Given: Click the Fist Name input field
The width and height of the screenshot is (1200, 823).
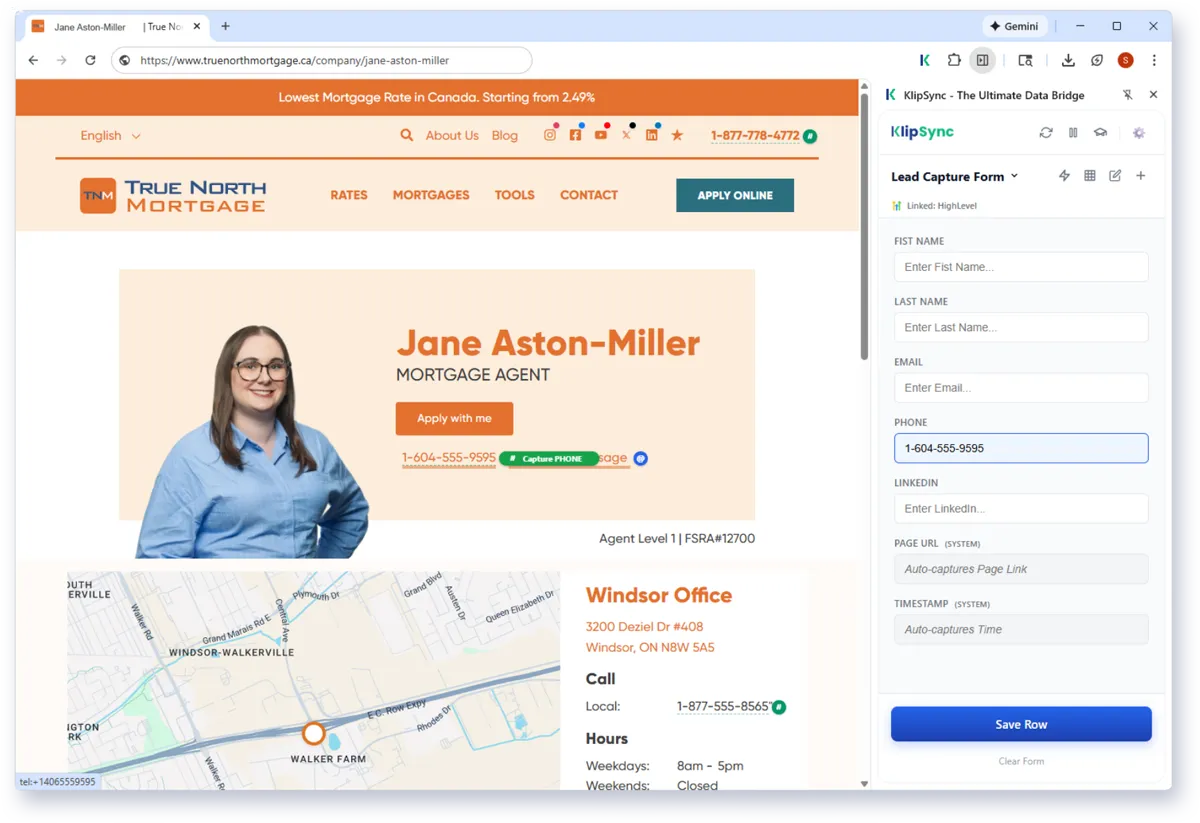Looking at the screenshot, I should click(x=1021, y=267).
